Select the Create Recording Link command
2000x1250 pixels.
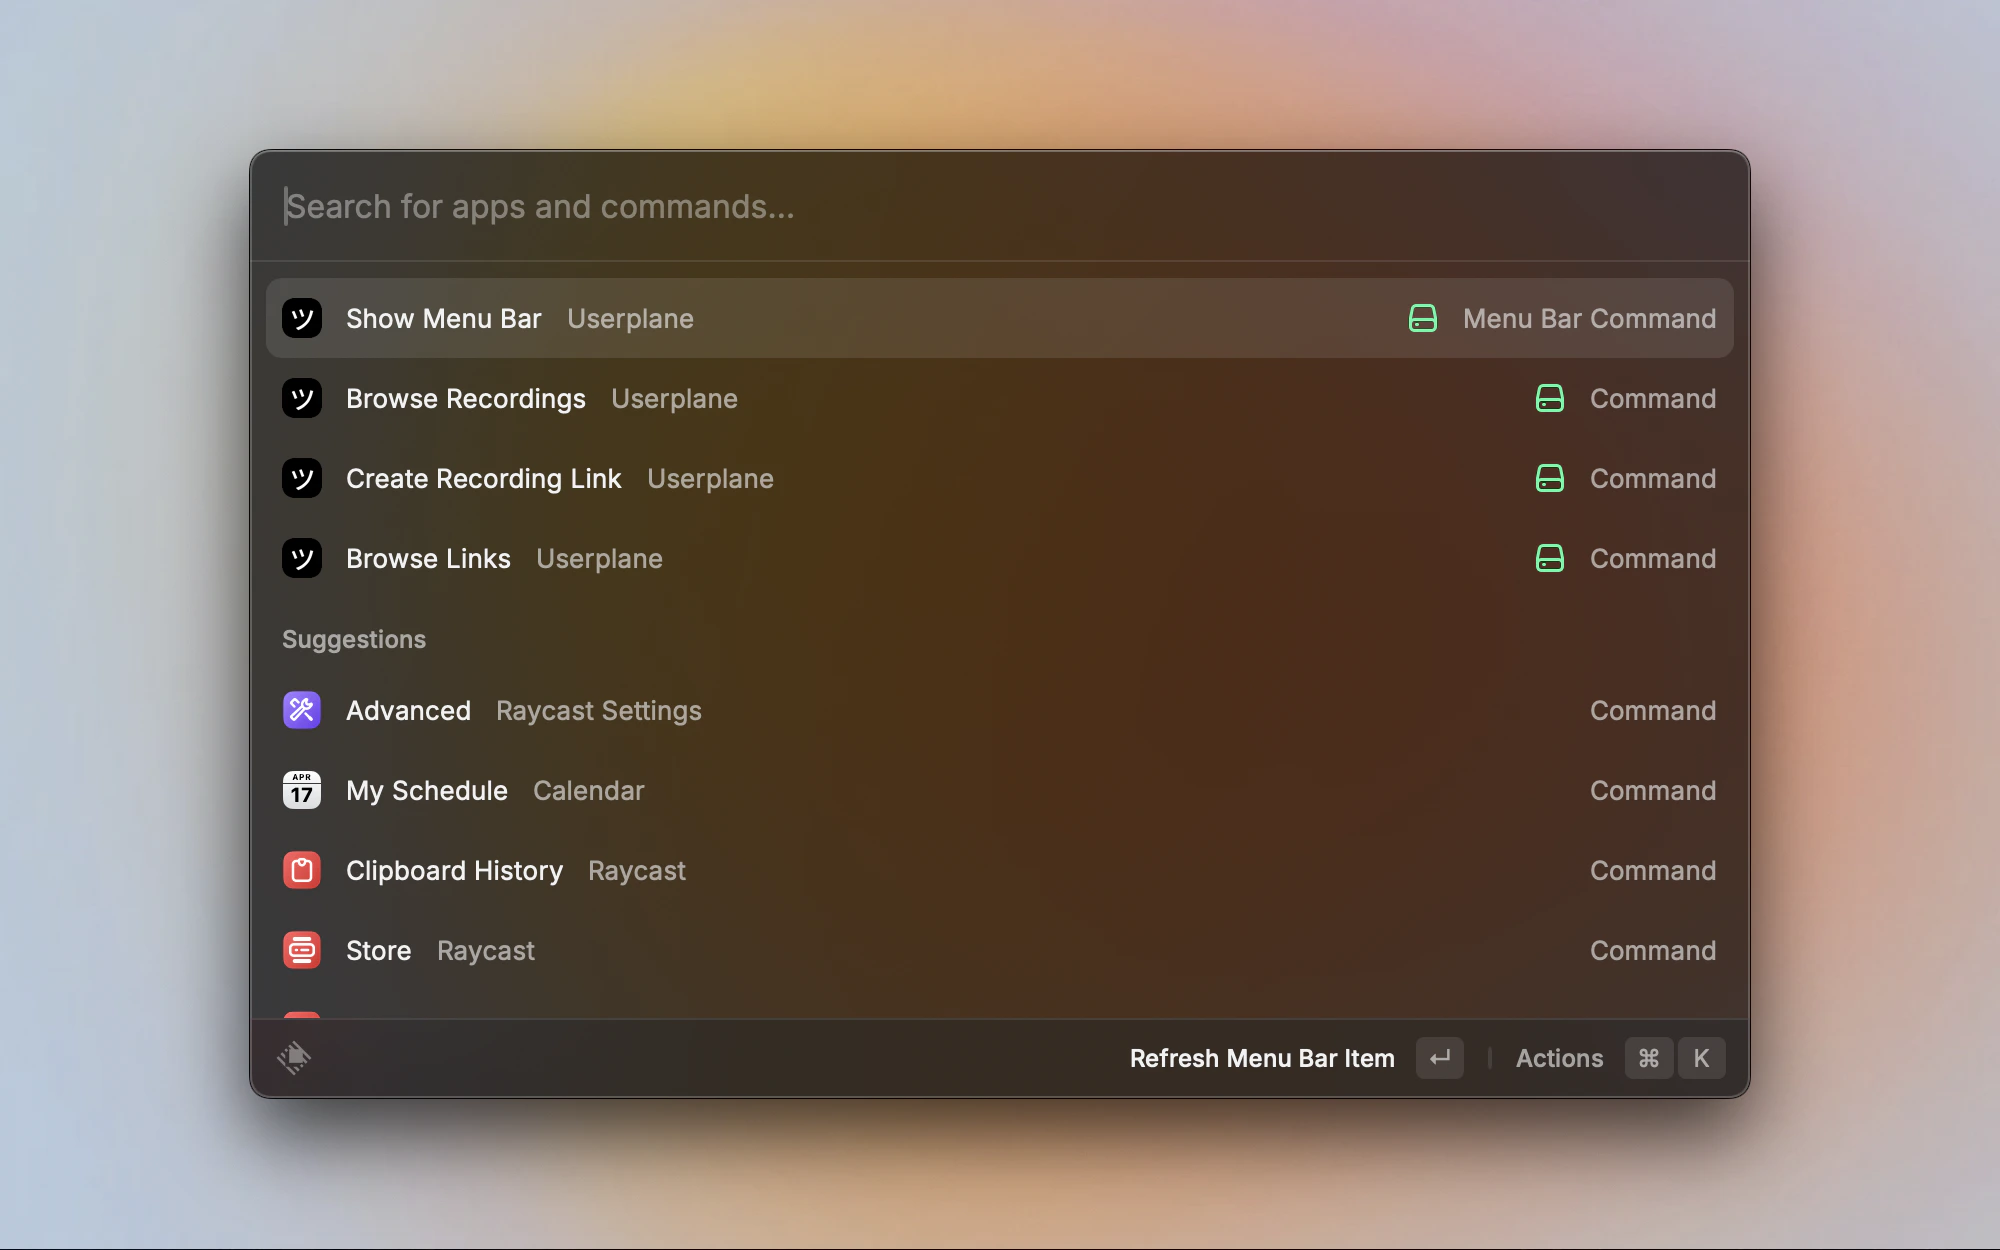[483, 478]
